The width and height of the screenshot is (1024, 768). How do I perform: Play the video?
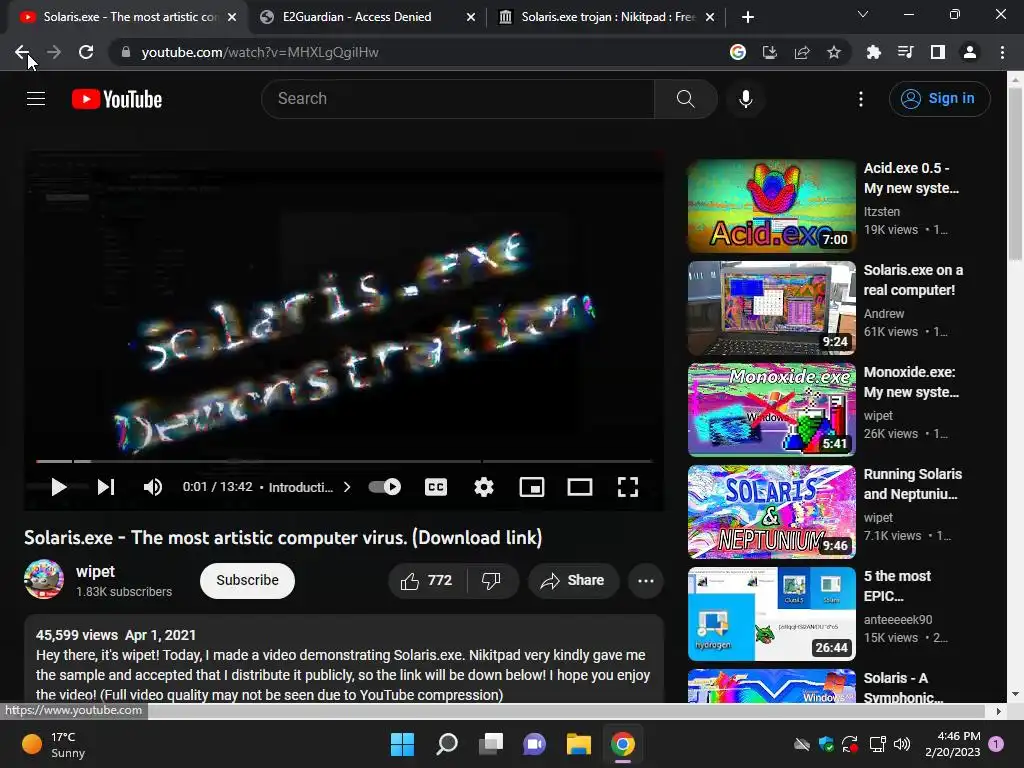coord(59,487)
